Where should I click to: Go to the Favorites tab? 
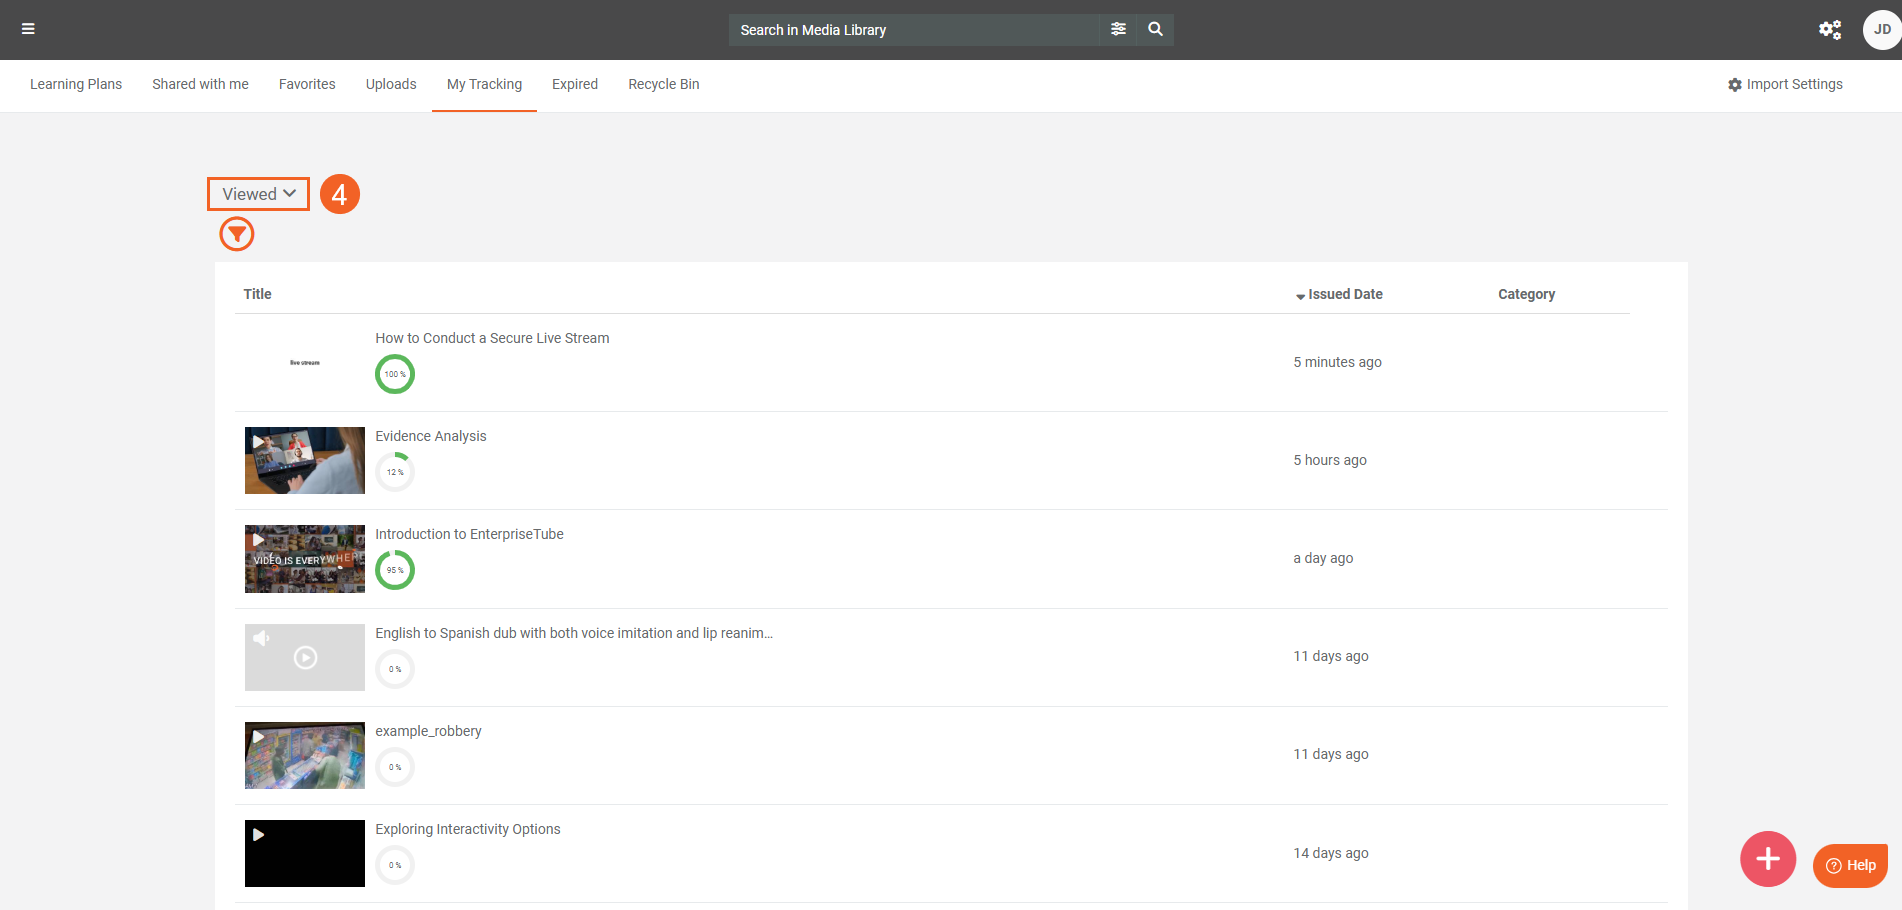click(307, 85)
